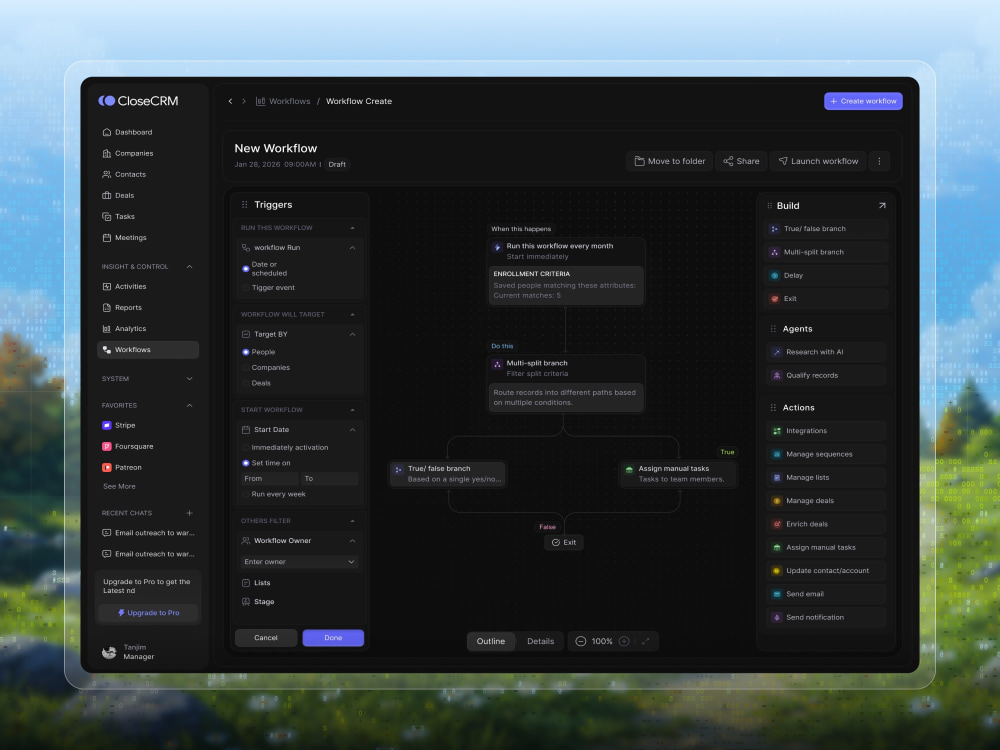Open first Email outreach chat
This screenshot has width=1000, height=750.
149,533
